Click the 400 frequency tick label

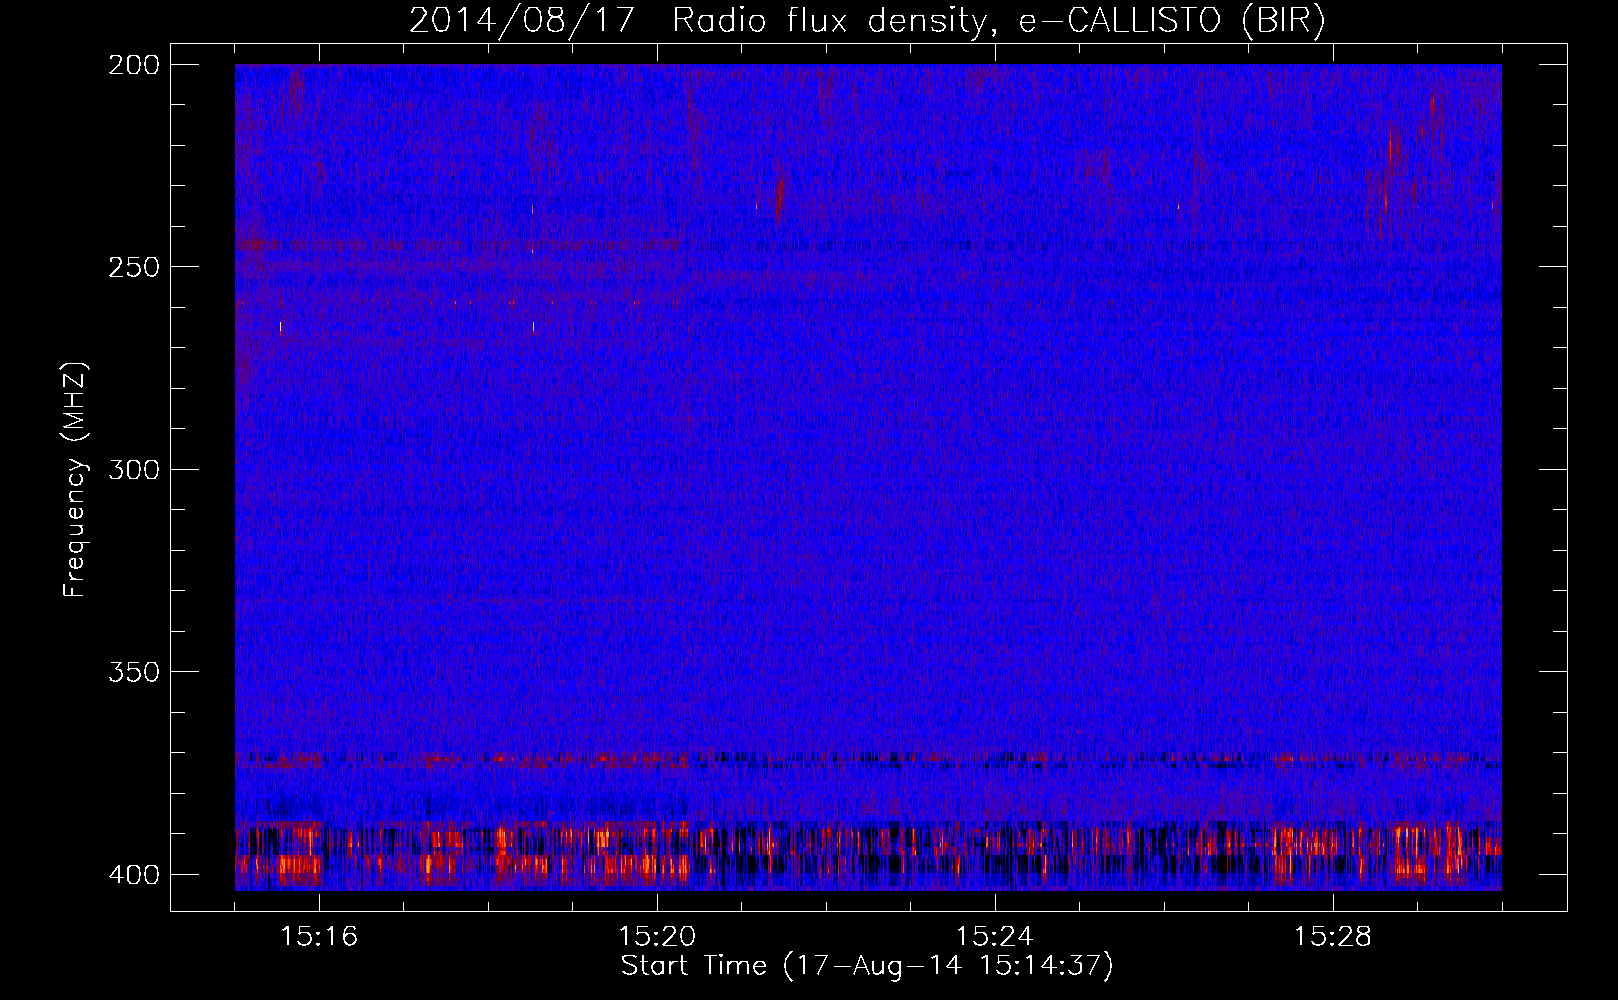click(134, 875)
